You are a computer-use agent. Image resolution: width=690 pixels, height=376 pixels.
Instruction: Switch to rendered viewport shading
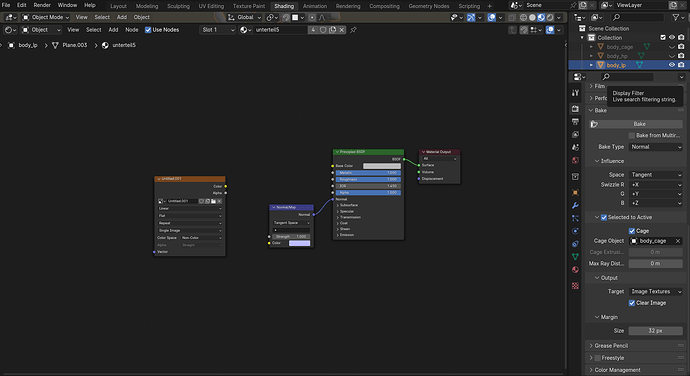(550, 18)
